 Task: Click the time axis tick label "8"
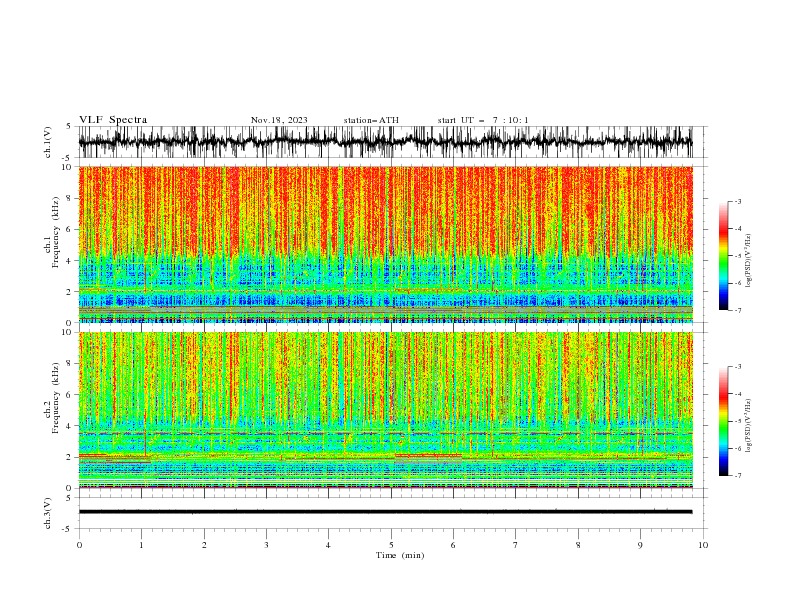pyautogui.click(x=578, y=545)
